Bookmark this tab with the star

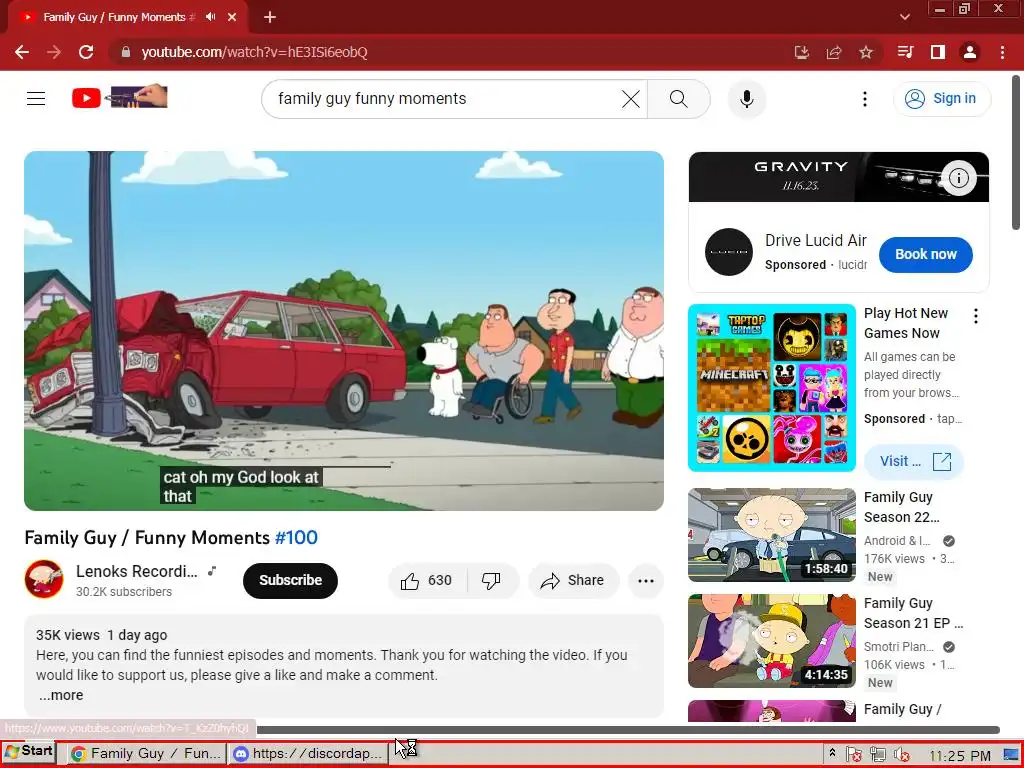pyautogui.click(x=866, y=52)
